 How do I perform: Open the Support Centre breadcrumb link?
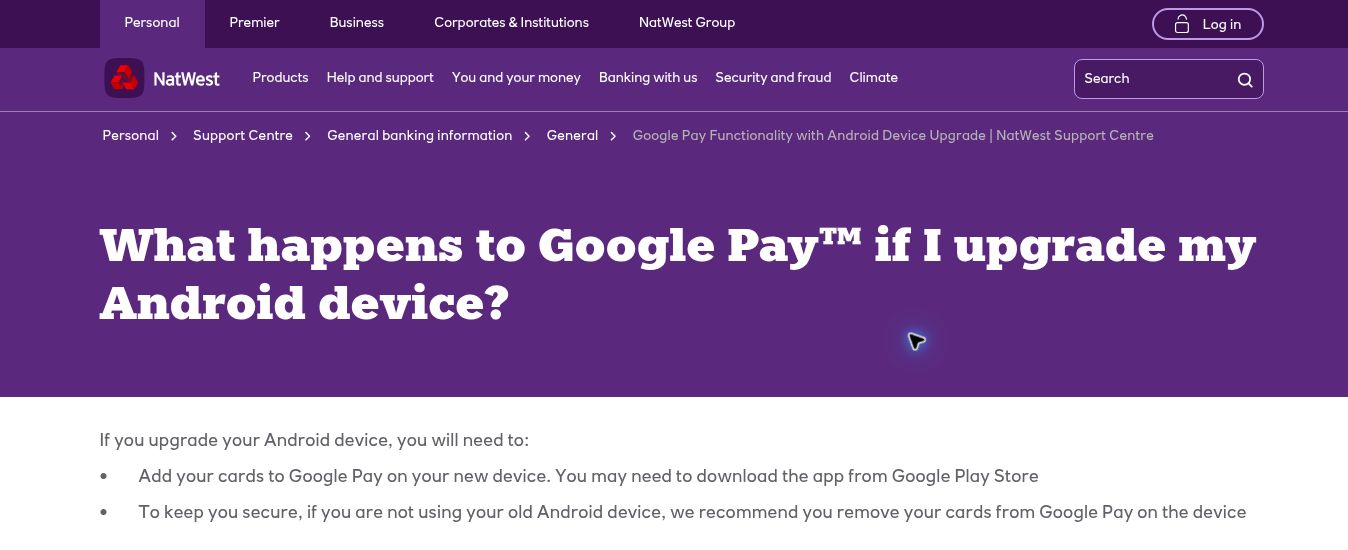click(243, 135)
